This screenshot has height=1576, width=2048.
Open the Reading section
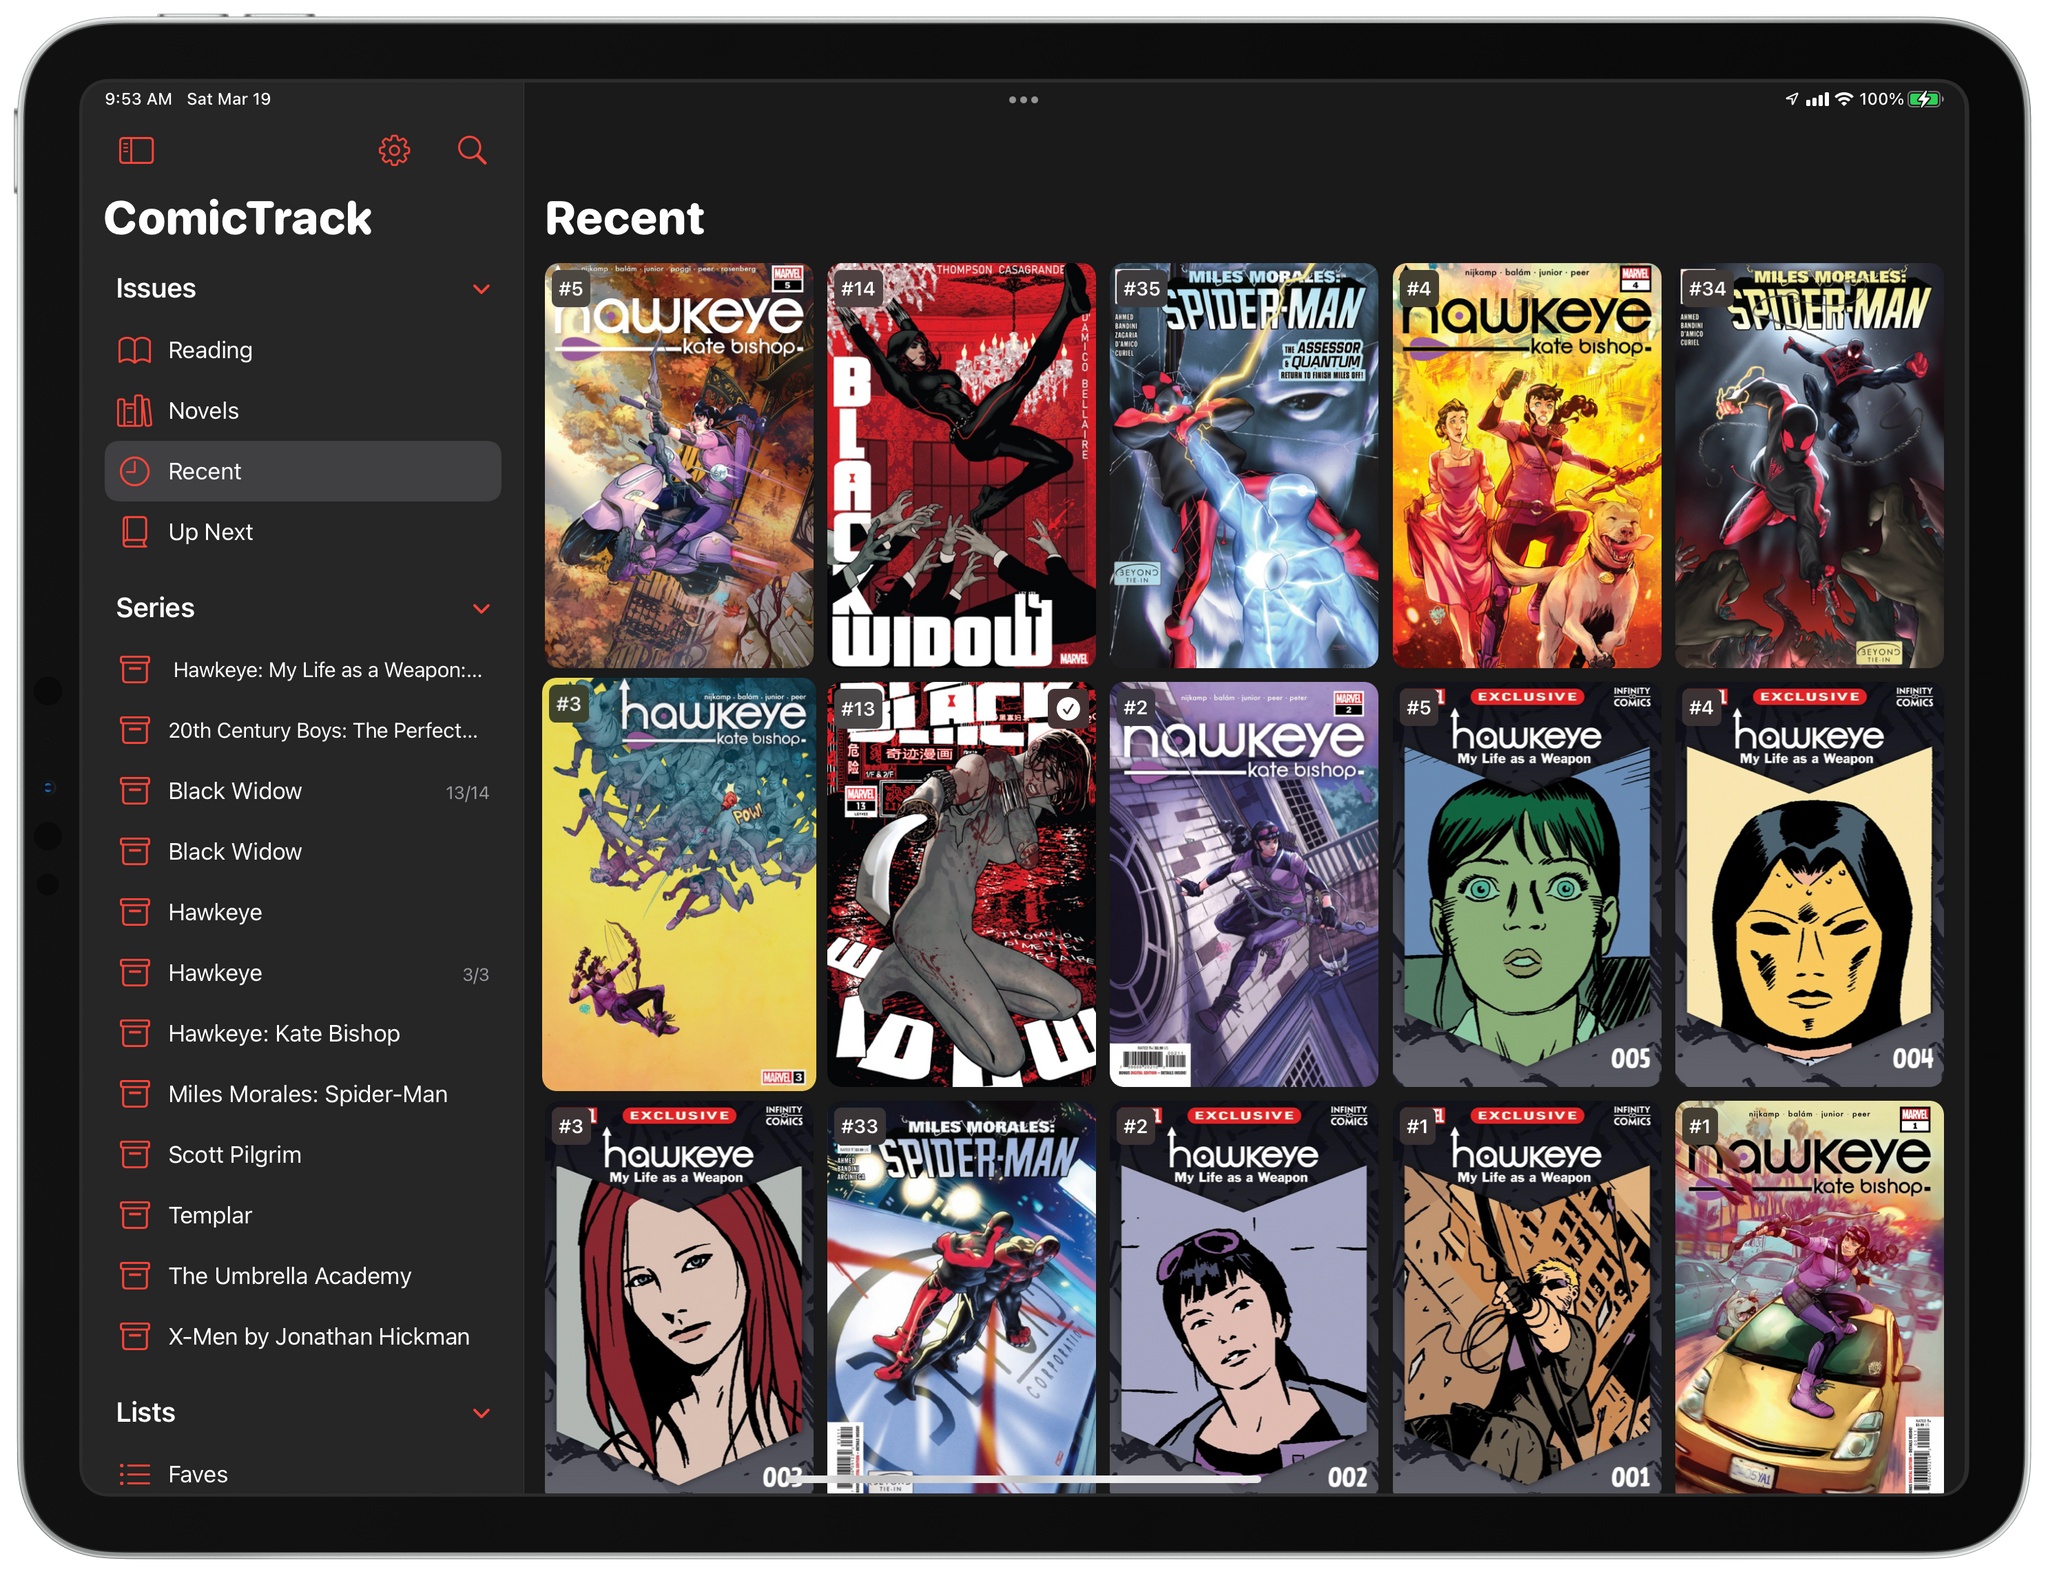click(303, 350)
